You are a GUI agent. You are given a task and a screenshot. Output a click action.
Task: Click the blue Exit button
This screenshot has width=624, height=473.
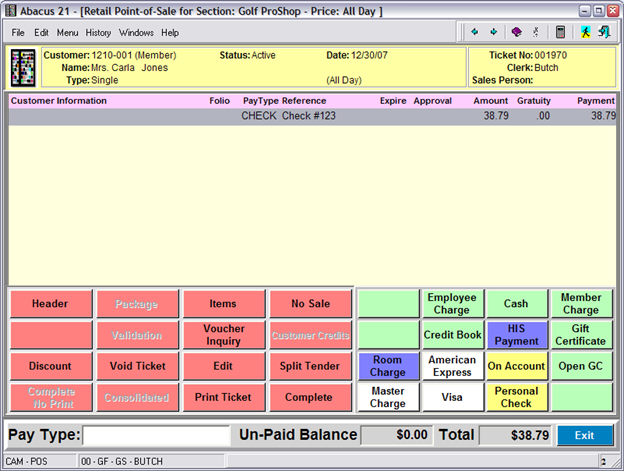(584, 436)
